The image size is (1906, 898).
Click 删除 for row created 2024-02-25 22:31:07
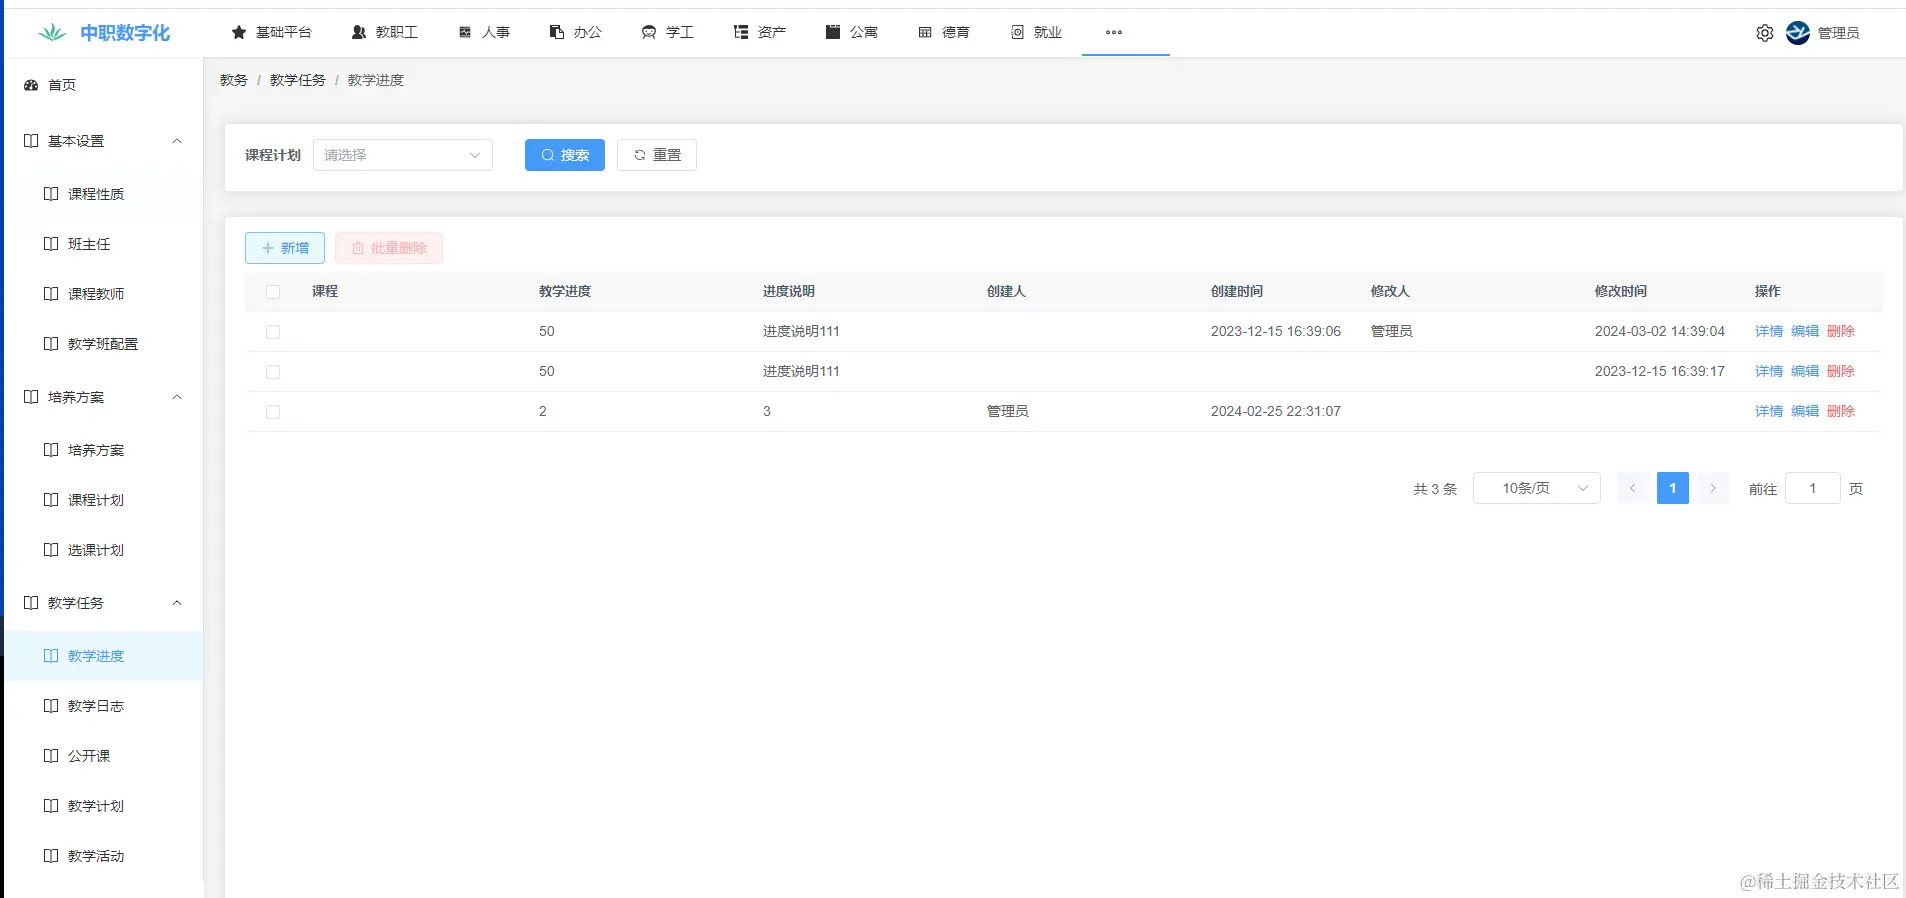click(x=1841, y=411)
